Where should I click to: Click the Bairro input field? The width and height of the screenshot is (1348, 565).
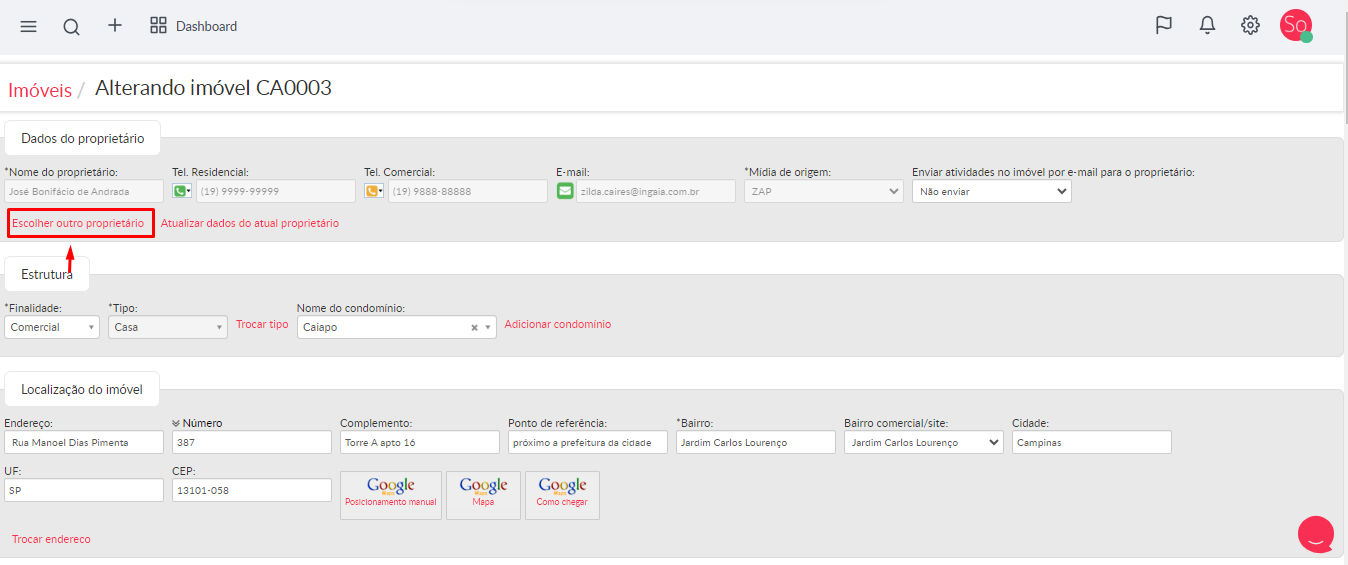pos(755,442)
